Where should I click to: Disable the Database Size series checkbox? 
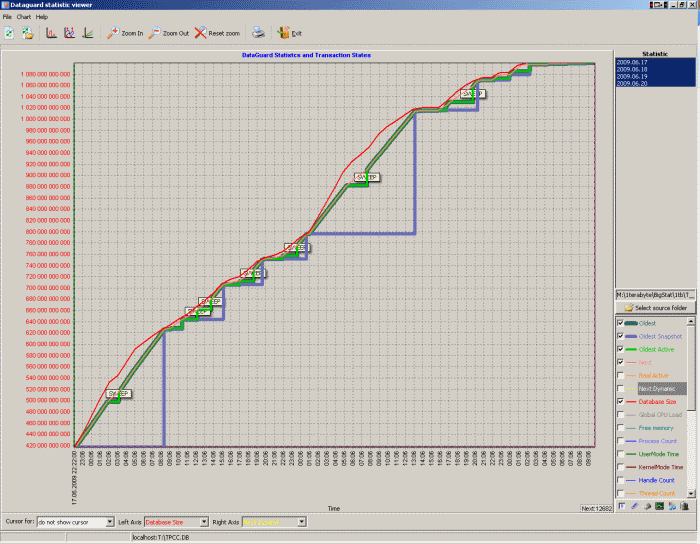click(x=621, y=401)
